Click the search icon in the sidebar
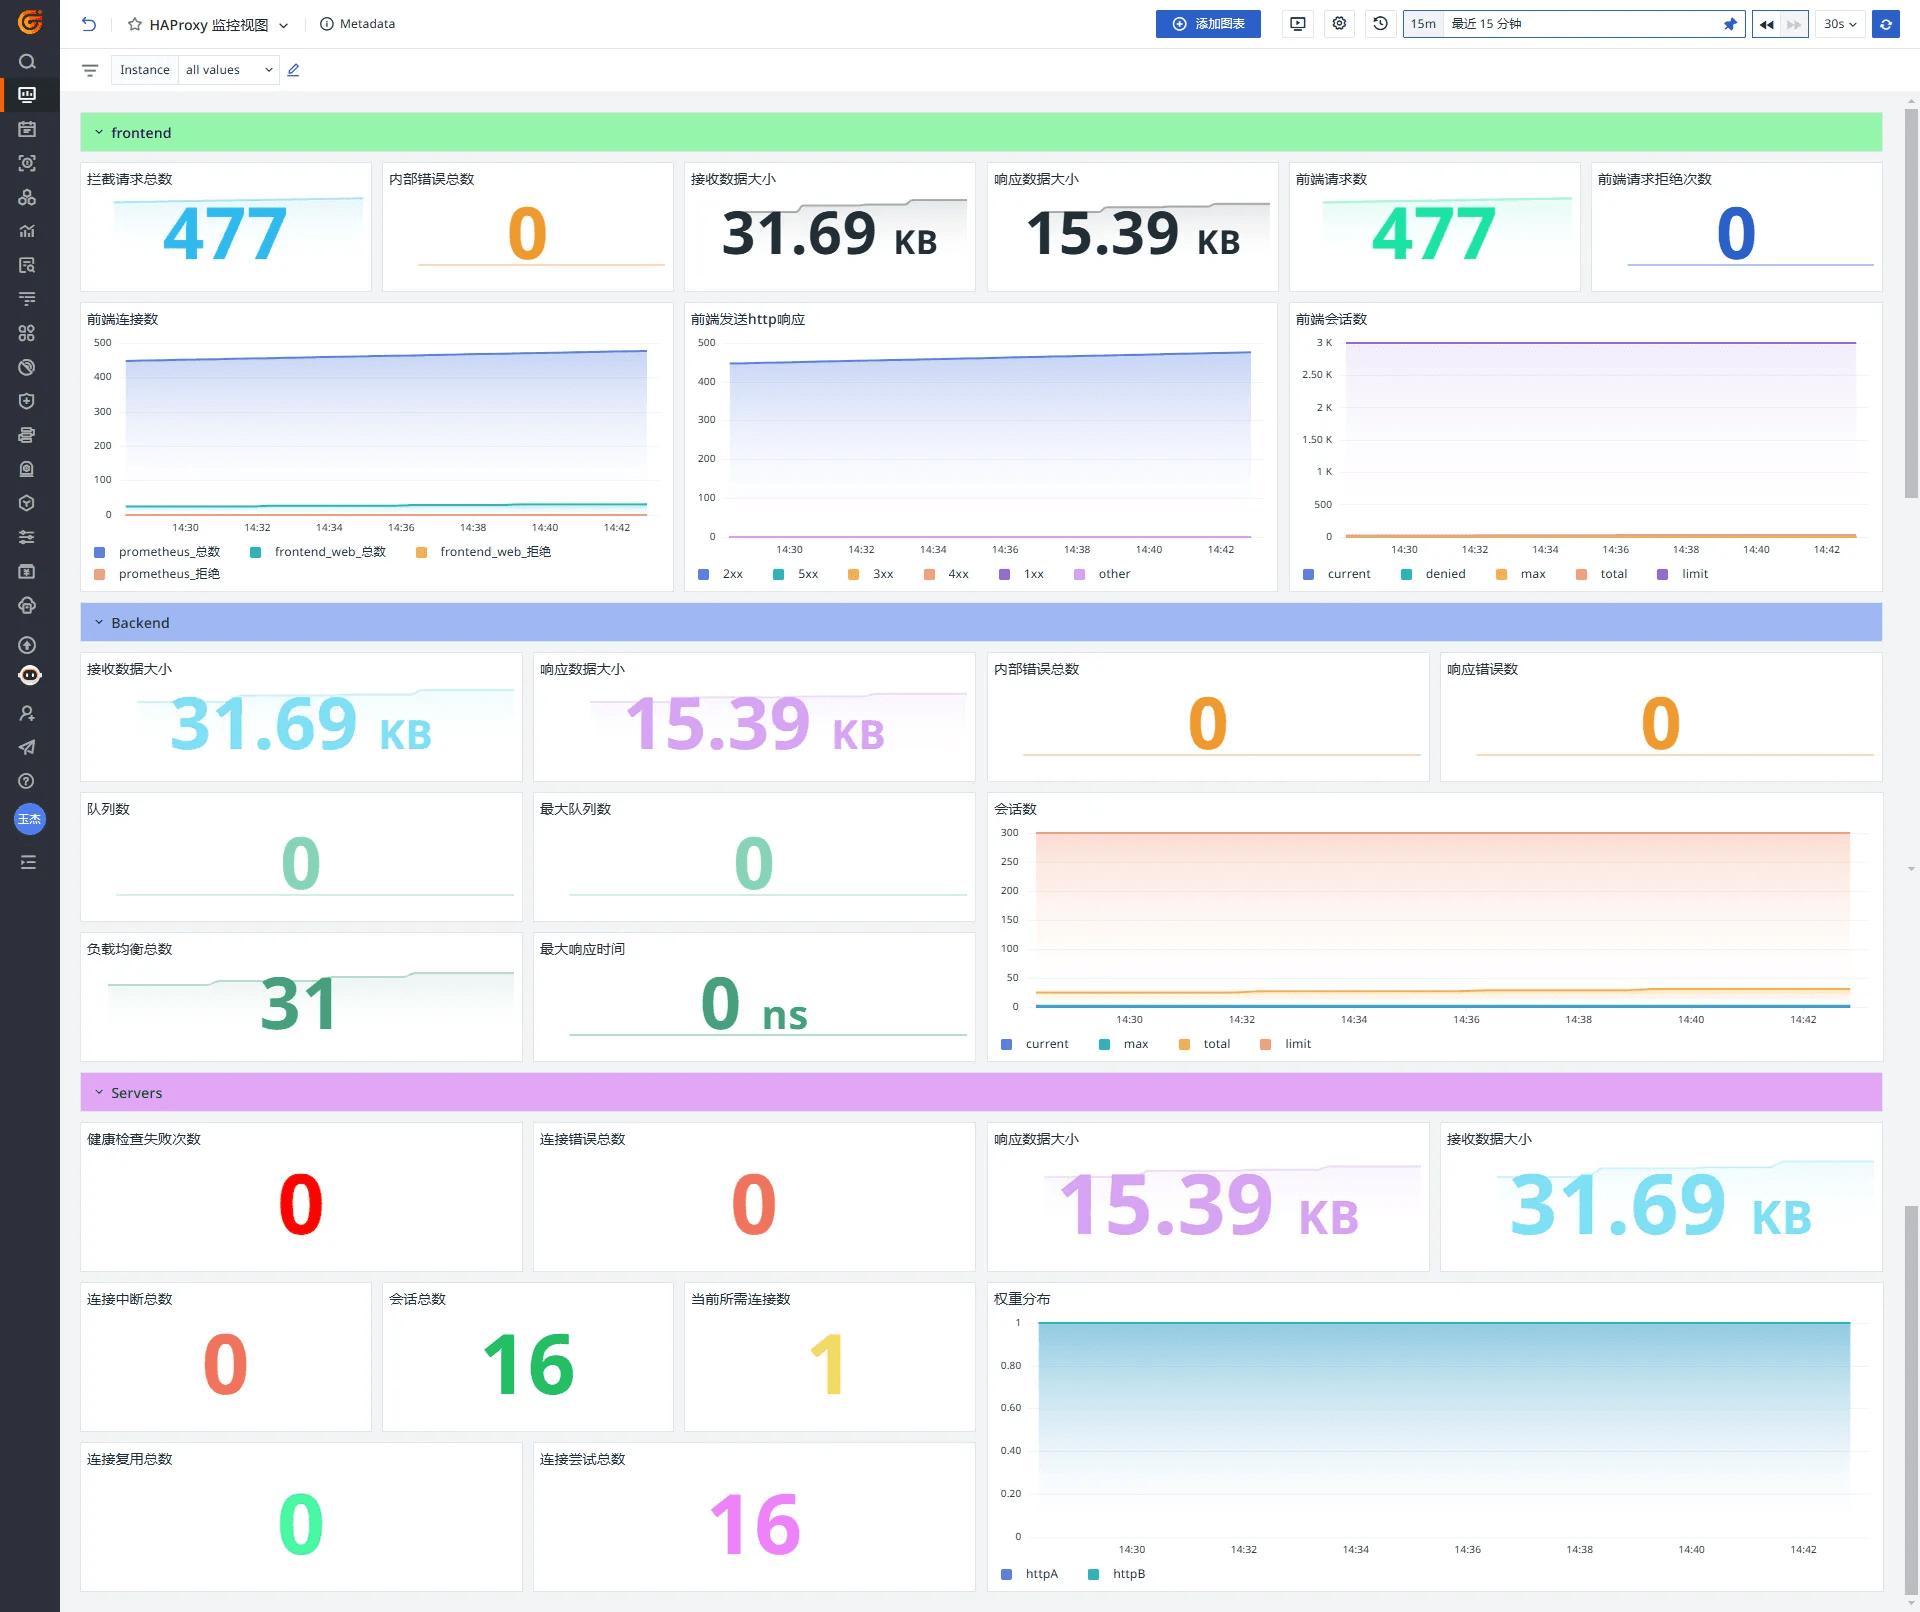This screenshot has width=1920, height=1612. (27, 61)
